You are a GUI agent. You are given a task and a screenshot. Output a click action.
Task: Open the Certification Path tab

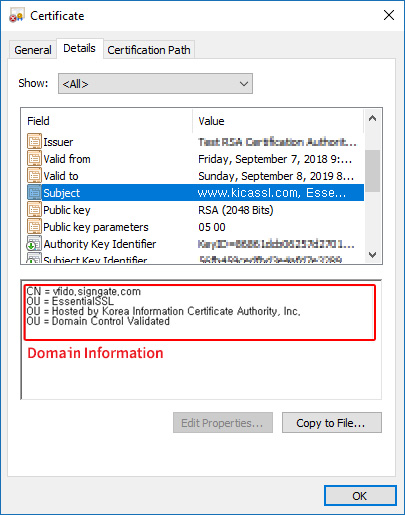click(149, 50)
